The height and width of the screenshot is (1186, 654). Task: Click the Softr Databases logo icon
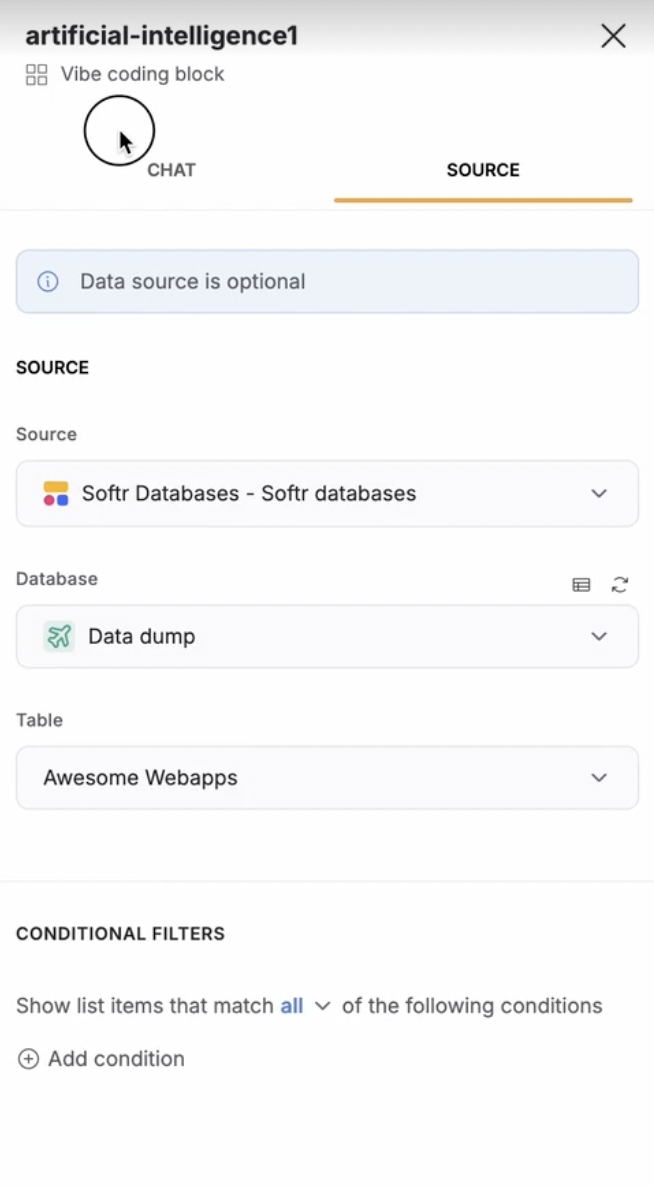56,494
